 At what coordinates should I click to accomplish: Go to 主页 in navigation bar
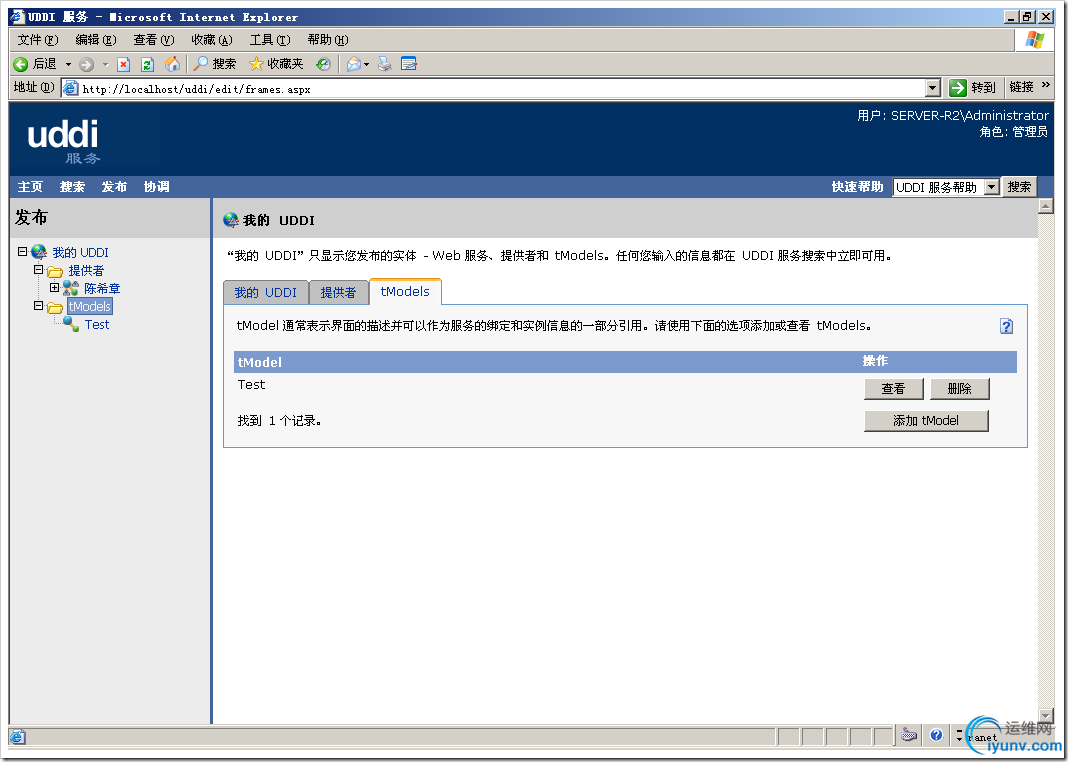click(30, 187)
